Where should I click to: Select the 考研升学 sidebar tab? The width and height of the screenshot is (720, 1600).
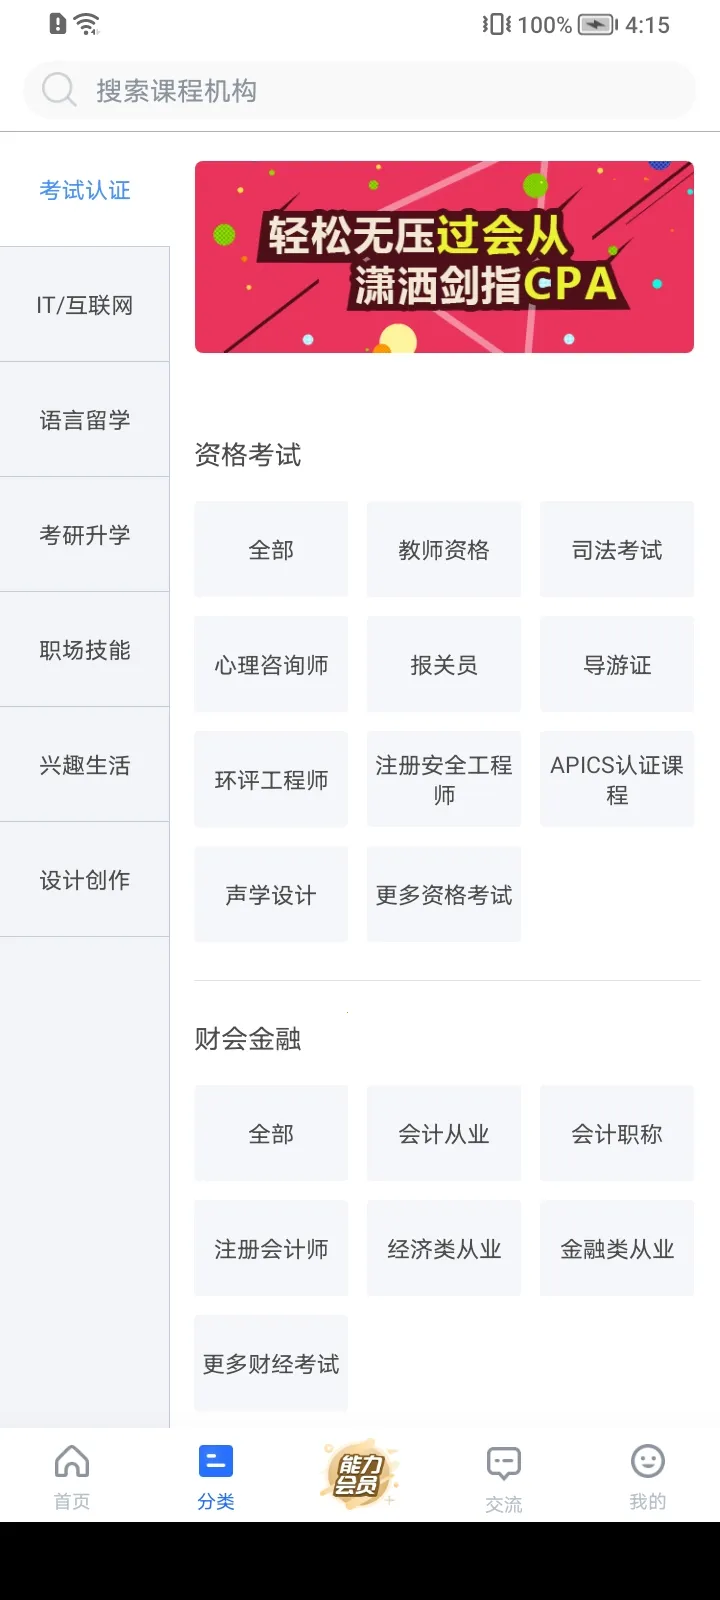click(85, 535)
